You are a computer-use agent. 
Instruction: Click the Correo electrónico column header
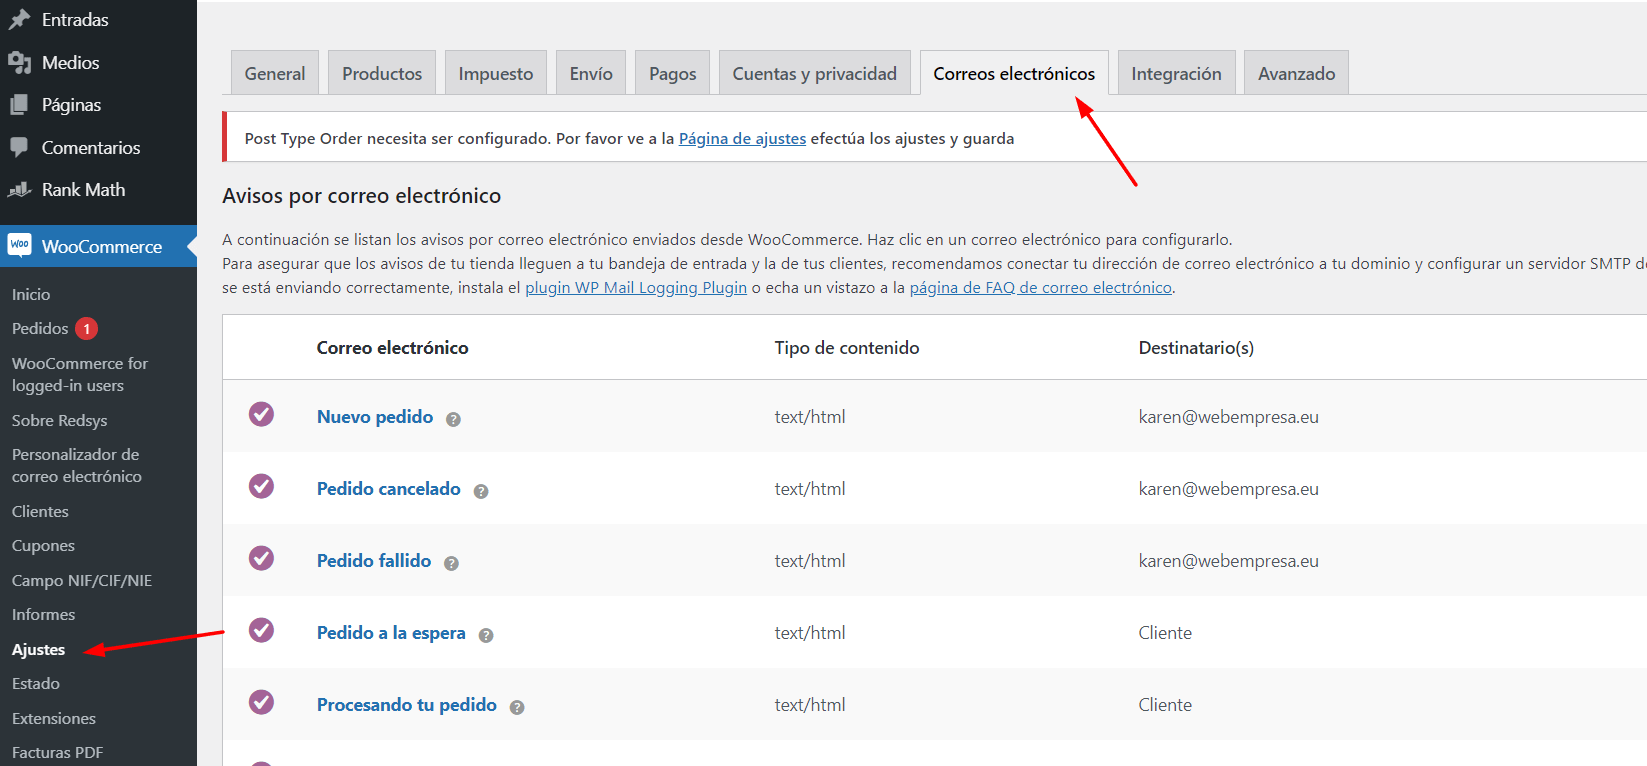392,347
